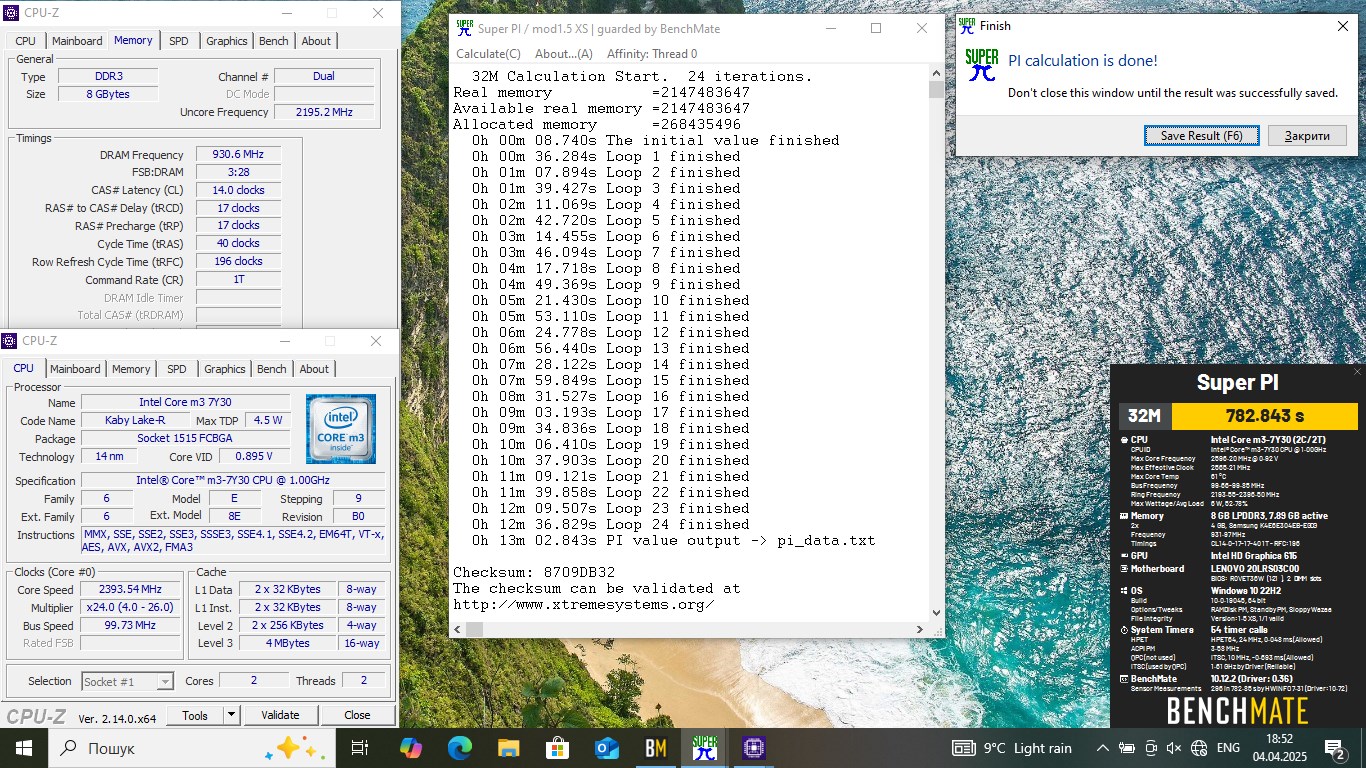Image resolution: width=1366 pixels, height=768 pixels.
Task: Click the DRAM Frequency value 930.6 MHz
Action: pyautogui.click(x=238, y=155)
